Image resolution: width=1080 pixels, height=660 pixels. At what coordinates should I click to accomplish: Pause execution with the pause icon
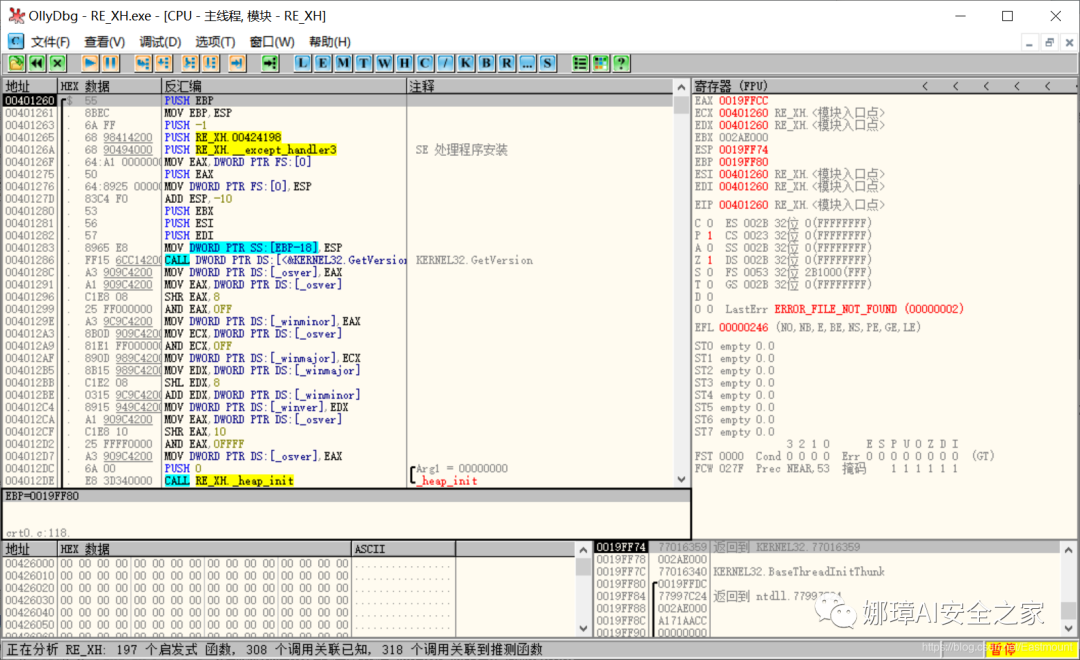[110, 63]
